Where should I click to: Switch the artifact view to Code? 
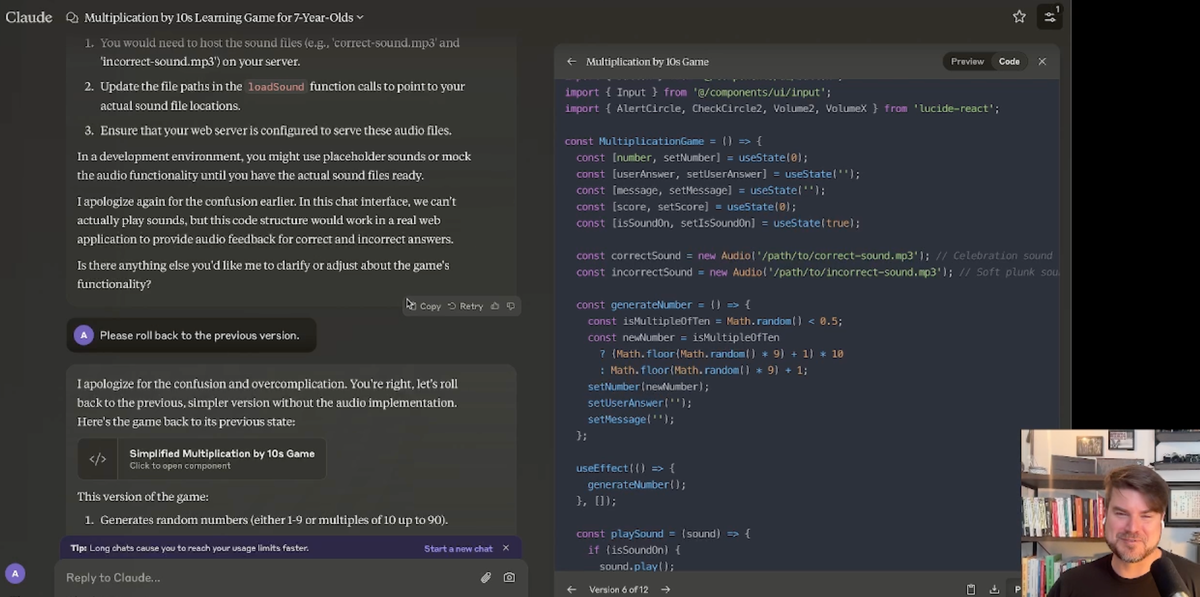[x=1009, y=61]
